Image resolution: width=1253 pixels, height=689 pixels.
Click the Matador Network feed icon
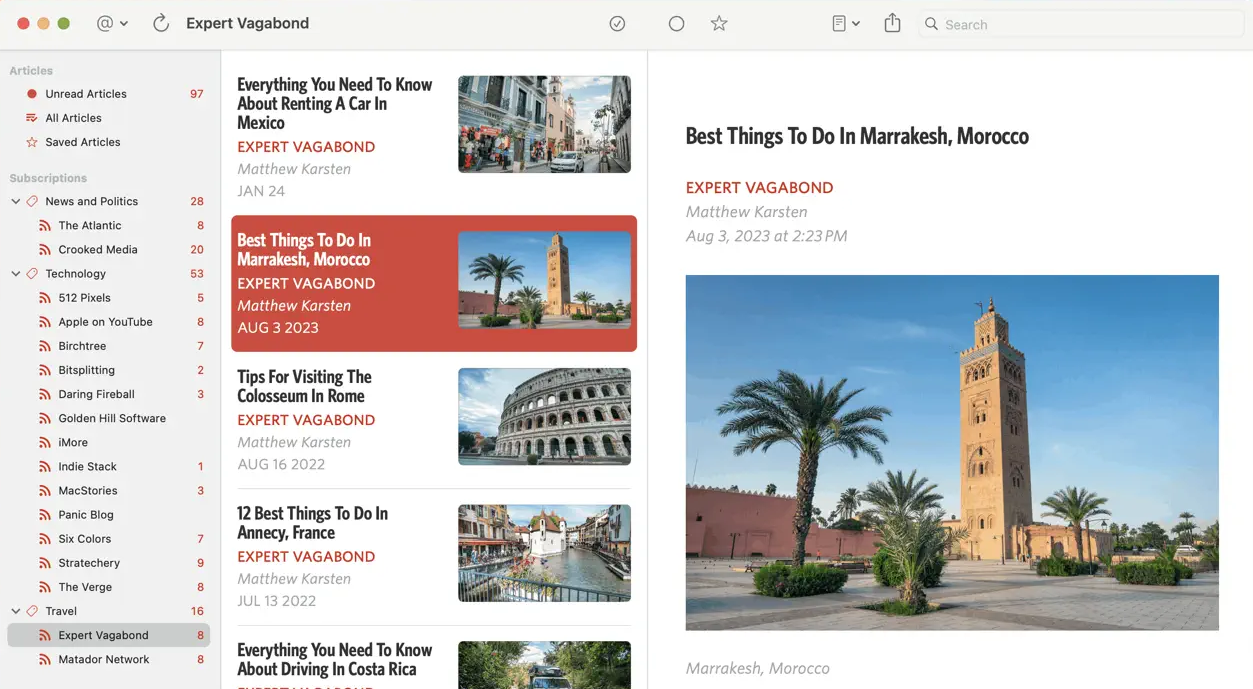tap(44, 660)
